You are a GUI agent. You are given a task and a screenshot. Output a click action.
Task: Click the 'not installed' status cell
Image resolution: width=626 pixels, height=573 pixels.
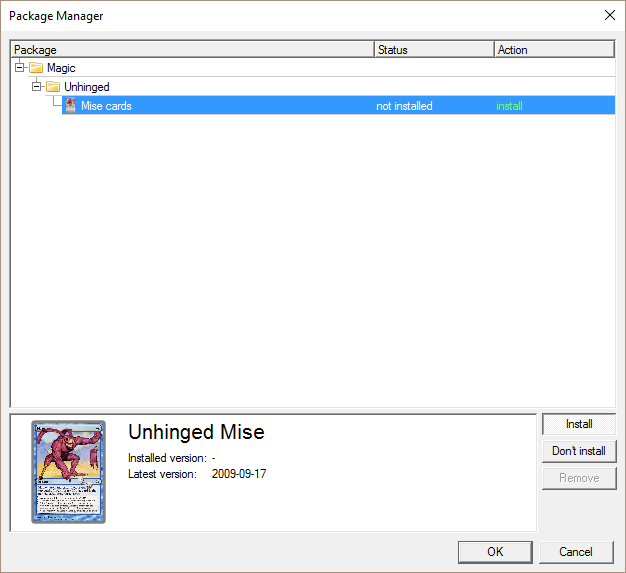[x=404, y=106]
